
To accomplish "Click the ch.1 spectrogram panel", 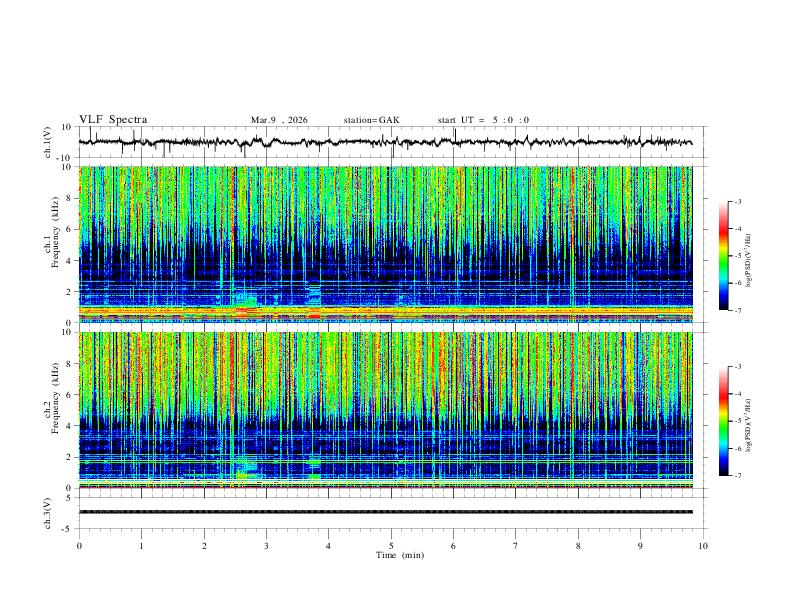I will pyautogui.click(x=386, y=244).
